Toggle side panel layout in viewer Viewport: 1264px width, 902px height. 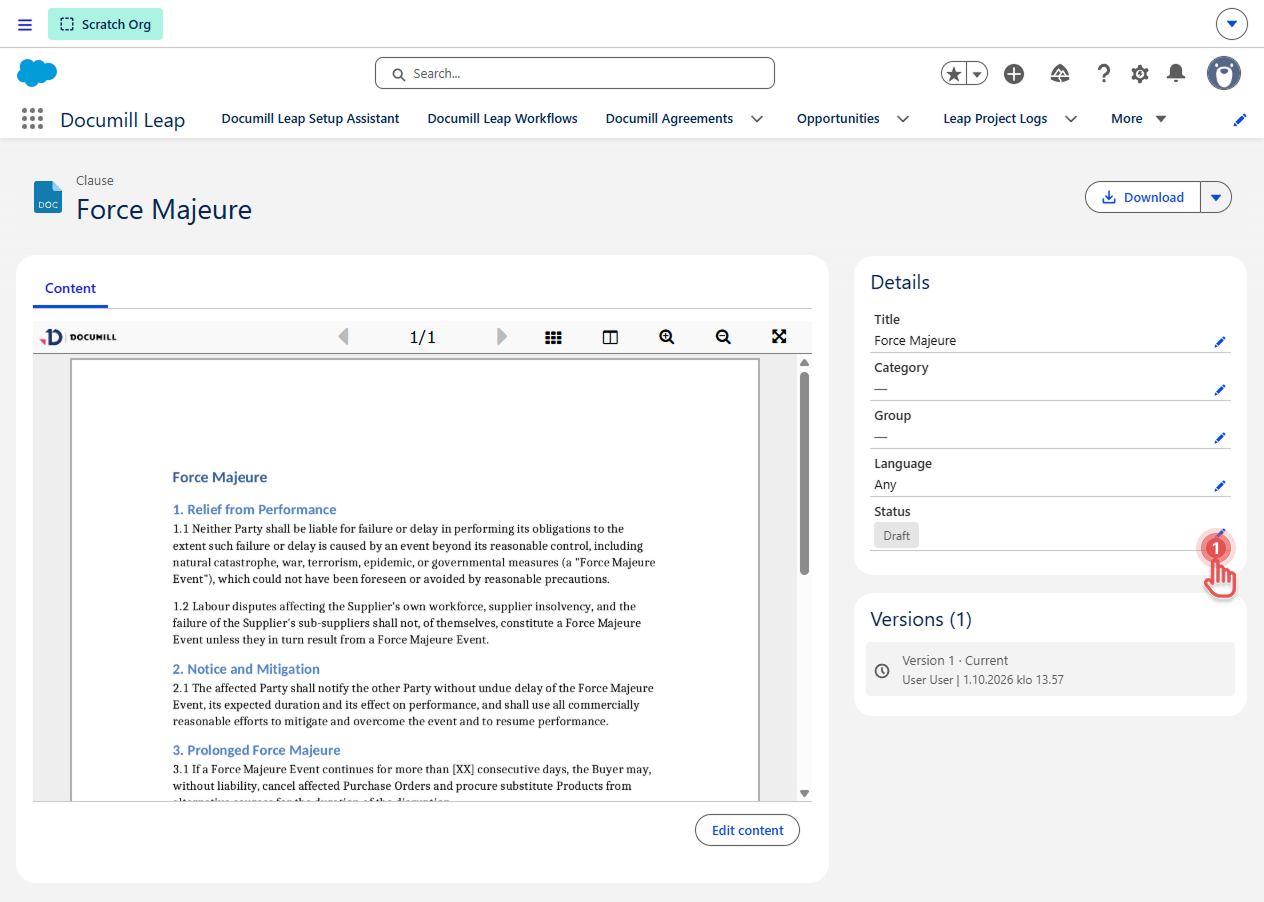[610, 337]
